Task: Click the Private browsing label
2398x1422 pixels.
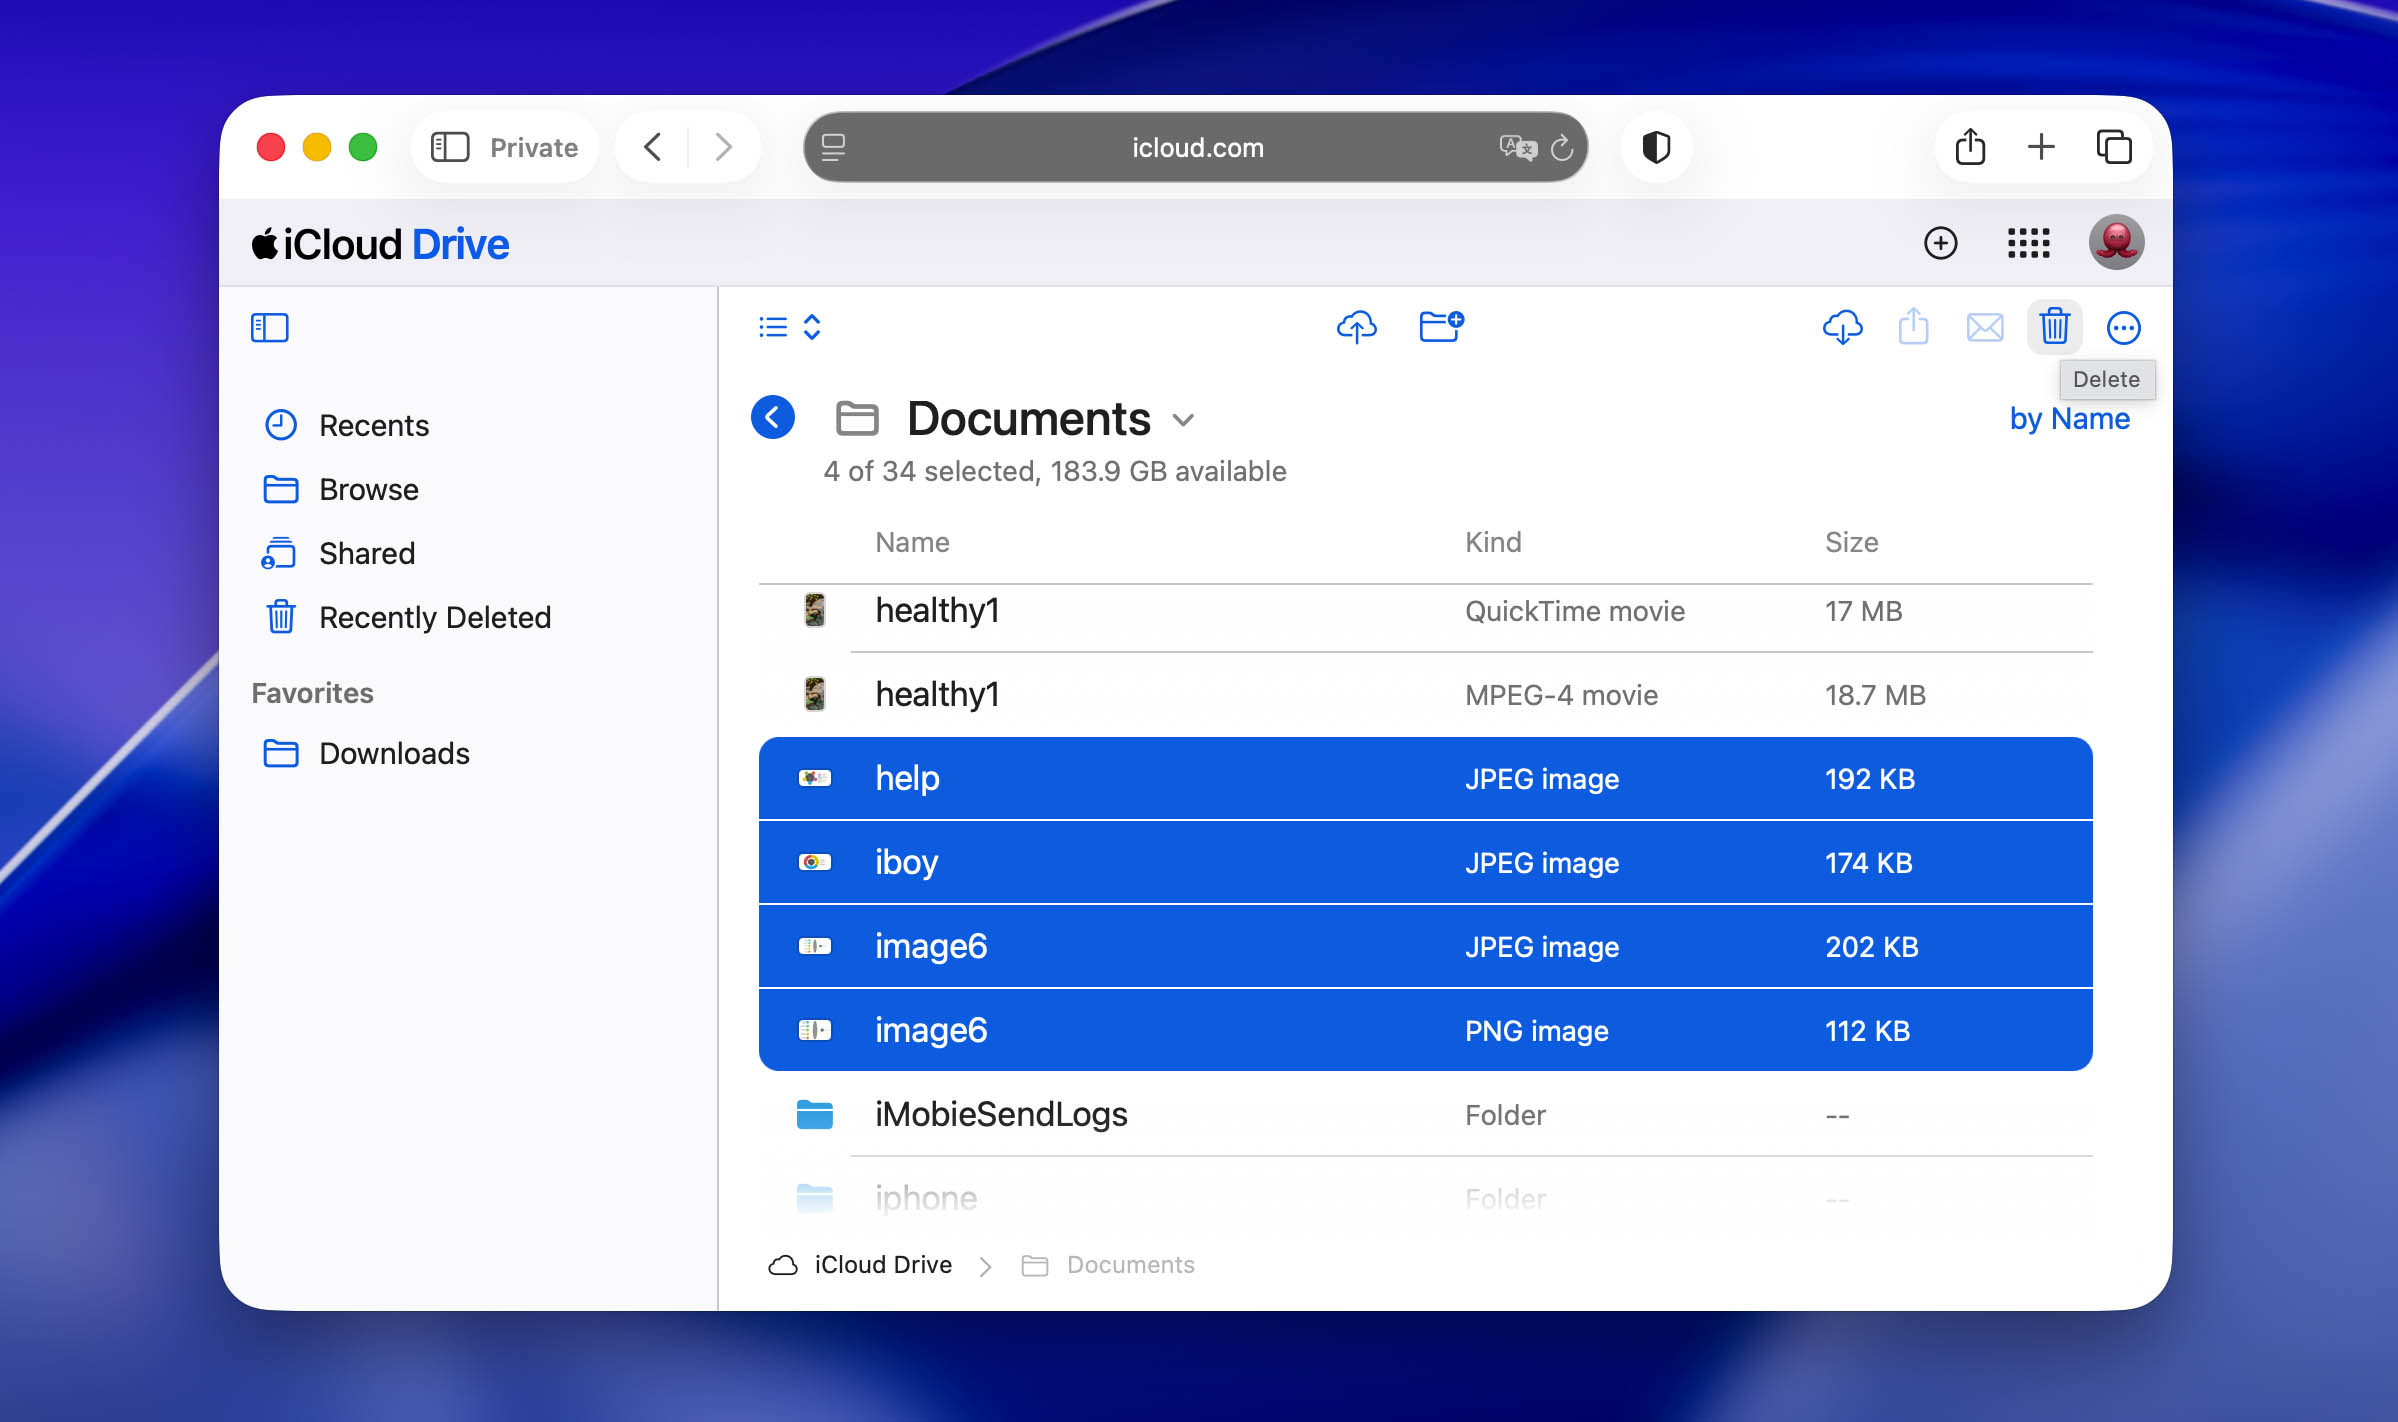Action: point(534,147)
